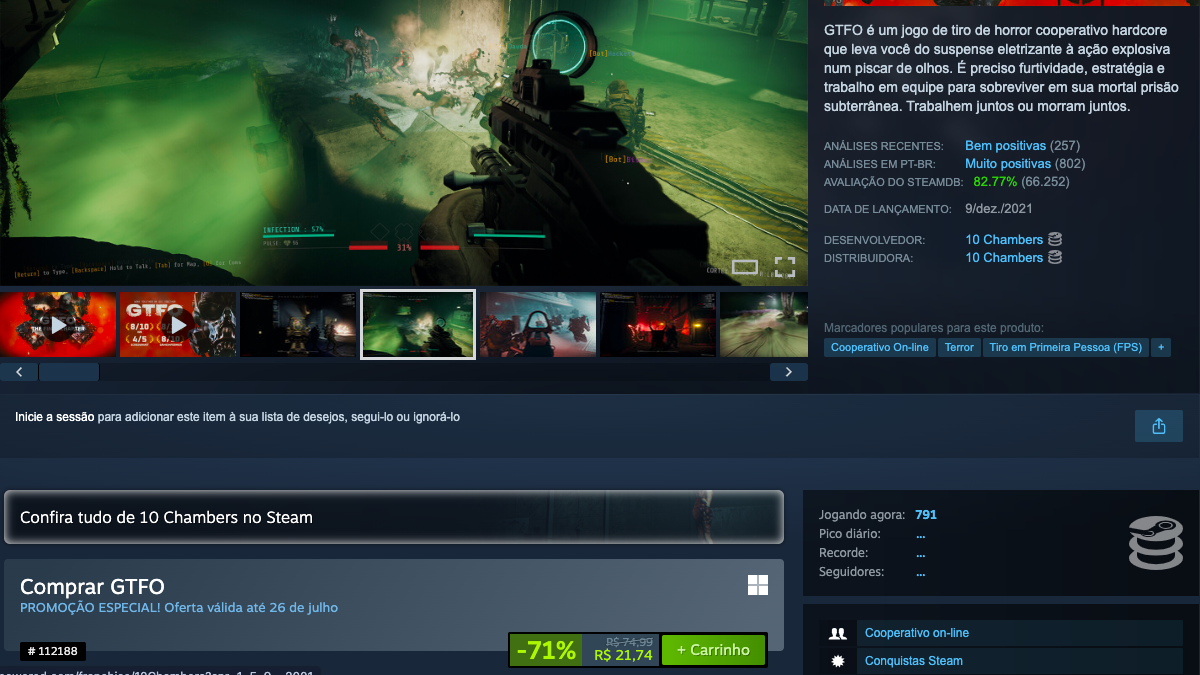
Task: Open the SteamDB icon next to Desenvolvedor
Action: click(1055, 240)
